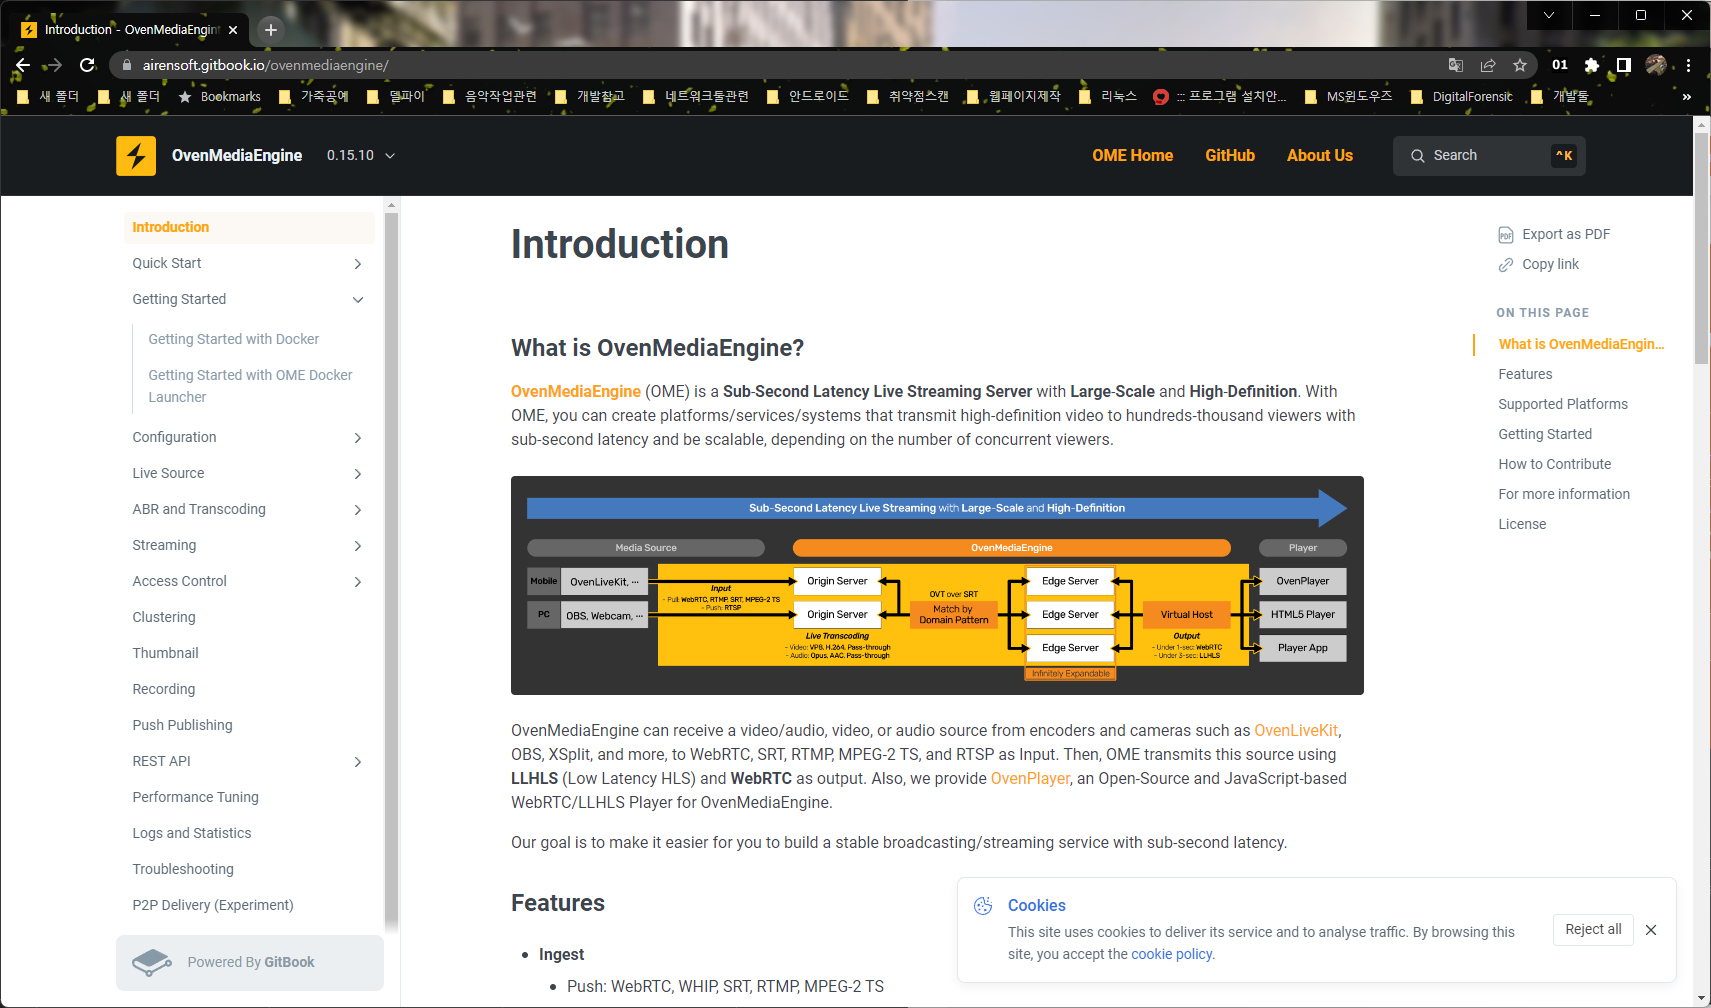Click the architecture diagram image
1711x1008 pixels.
tap(937, 586)
